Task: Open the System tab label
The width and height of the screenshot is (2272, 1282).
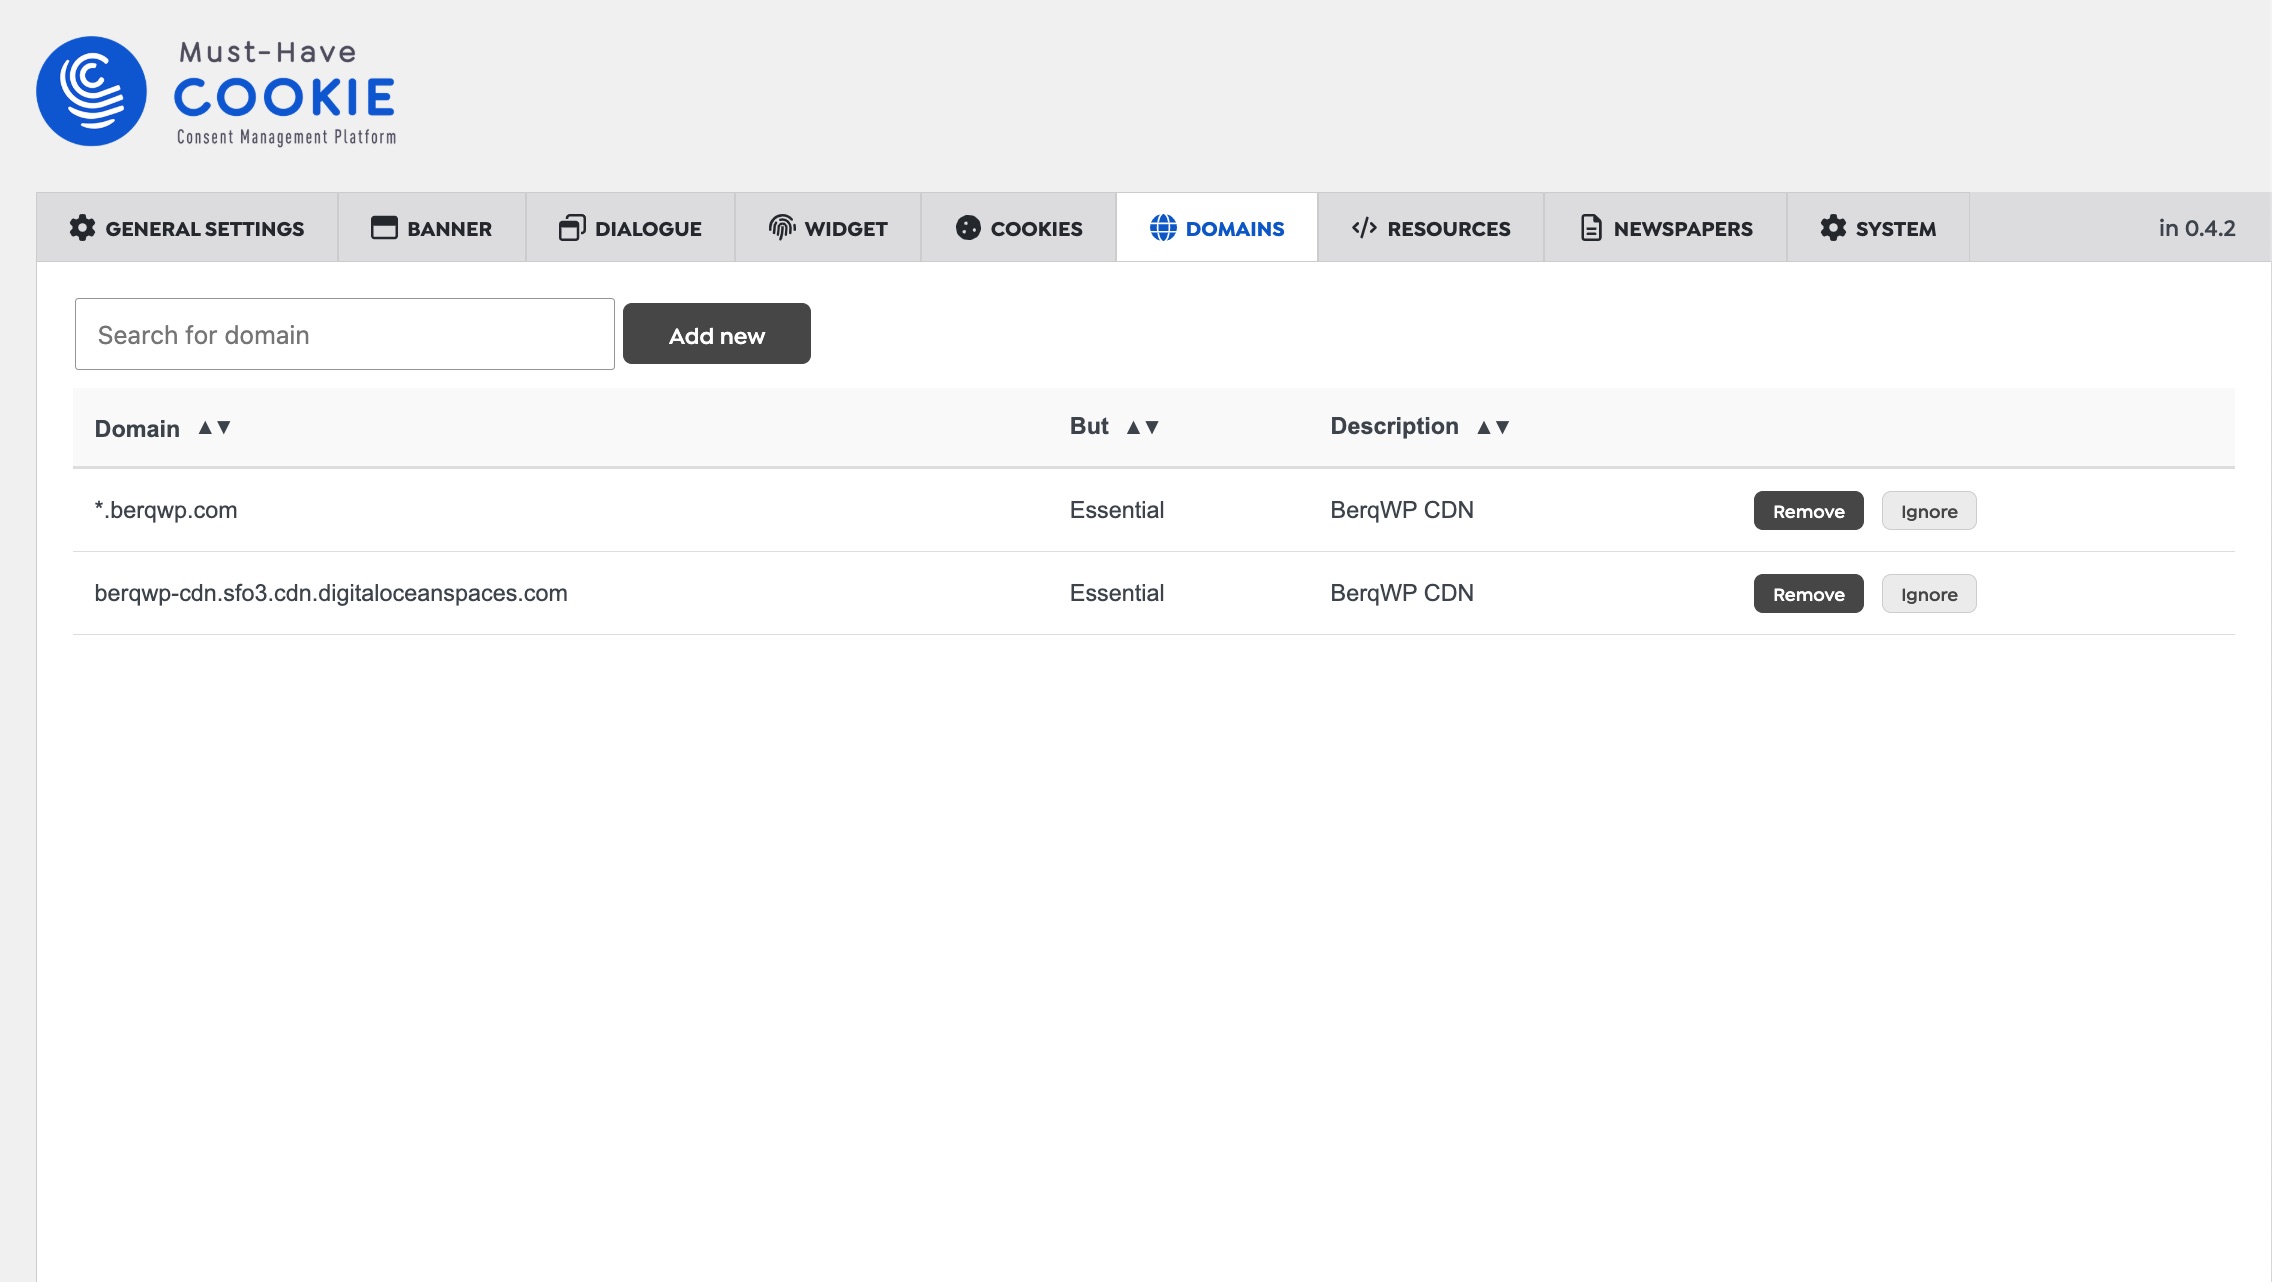Action: [x=1896, y=229]
